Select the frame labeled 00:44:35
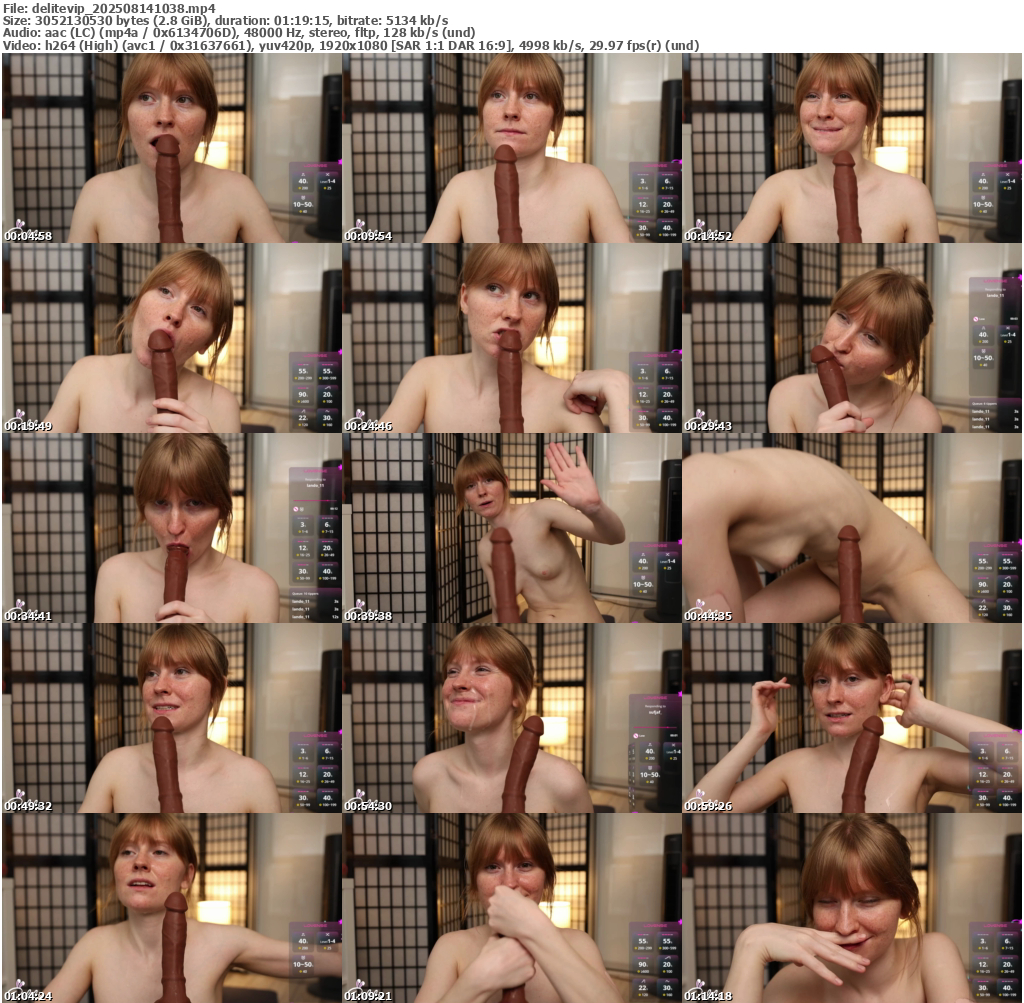This screenshot has width=1024, height=1003. tap(852, 528)
